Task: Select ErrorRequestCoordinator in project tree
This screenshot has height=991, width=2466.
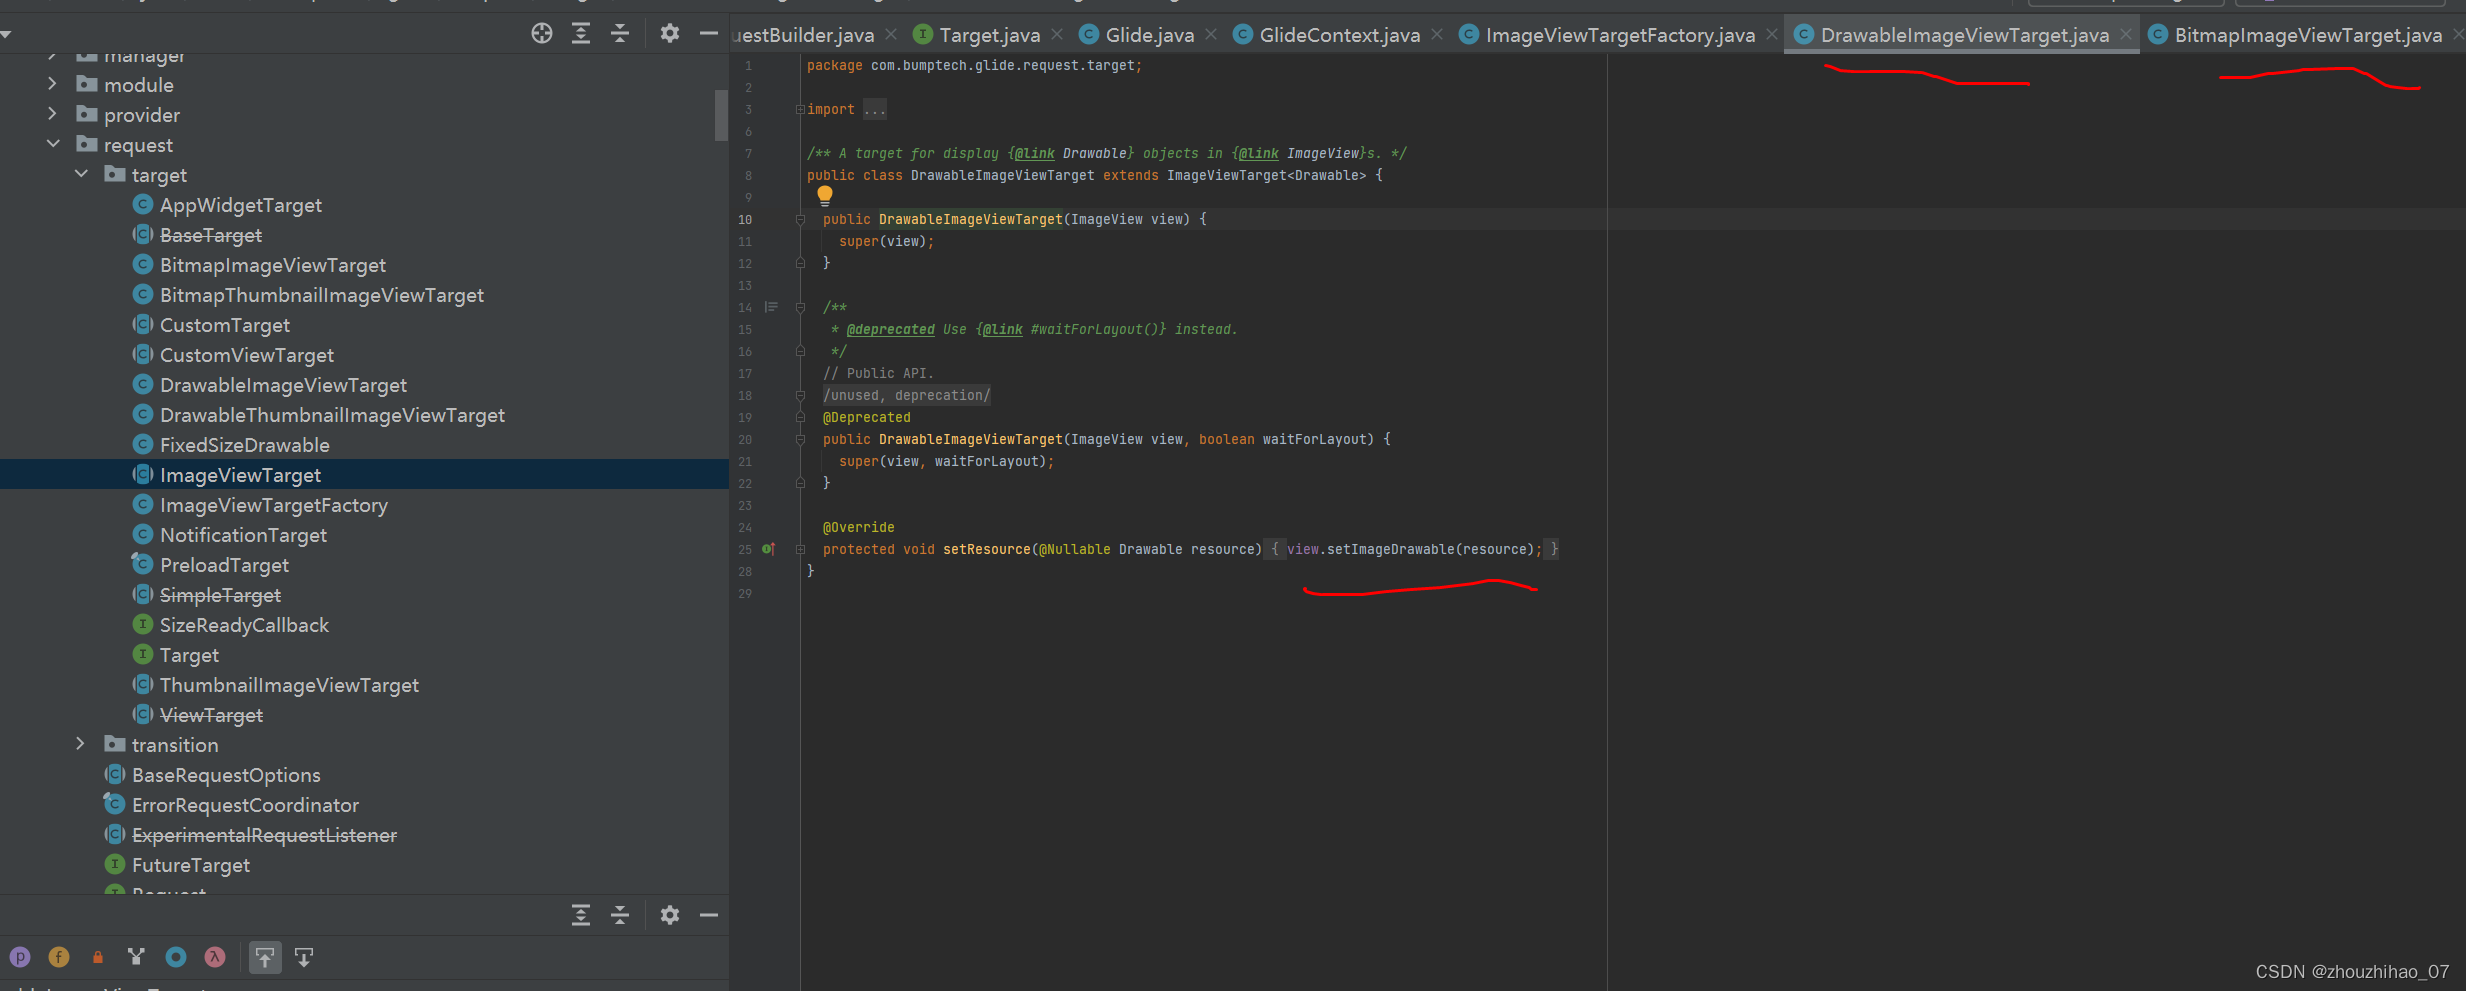Action: tap(245, 805)
